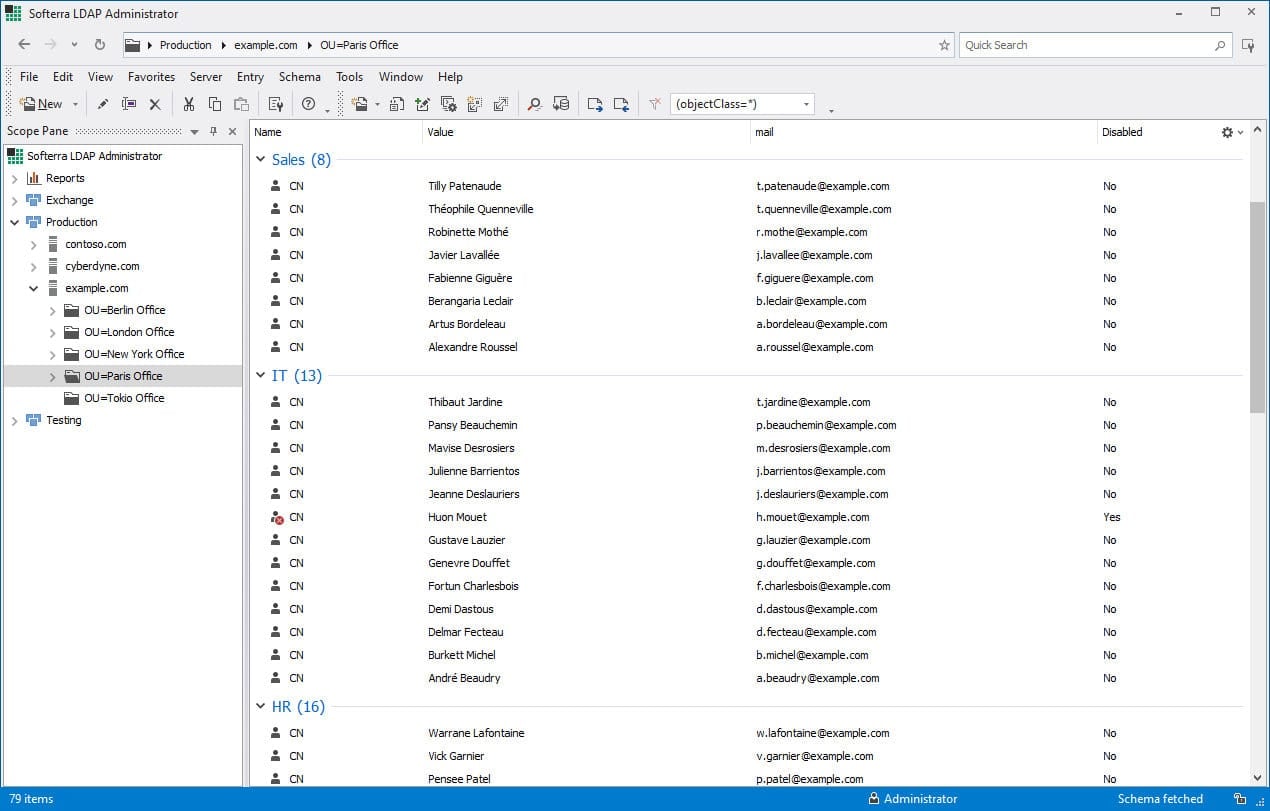Click the Delete X toolbar icon
The image size is (1270, 811).
[155, 104]
